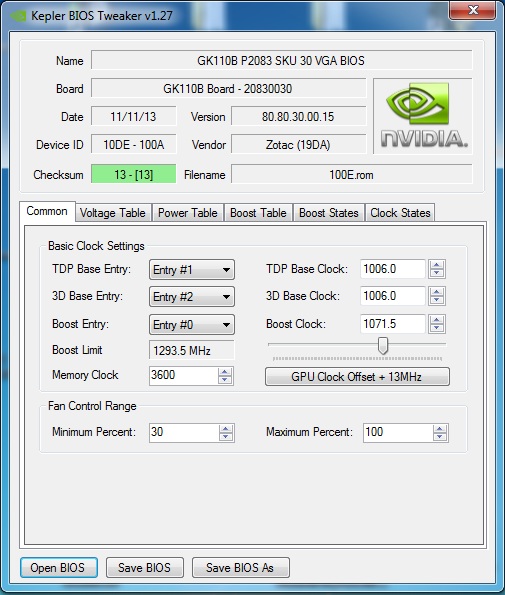Increase Boost Clock with up arrow
Screen dimensions: 505x595
[x=437, y=320]
